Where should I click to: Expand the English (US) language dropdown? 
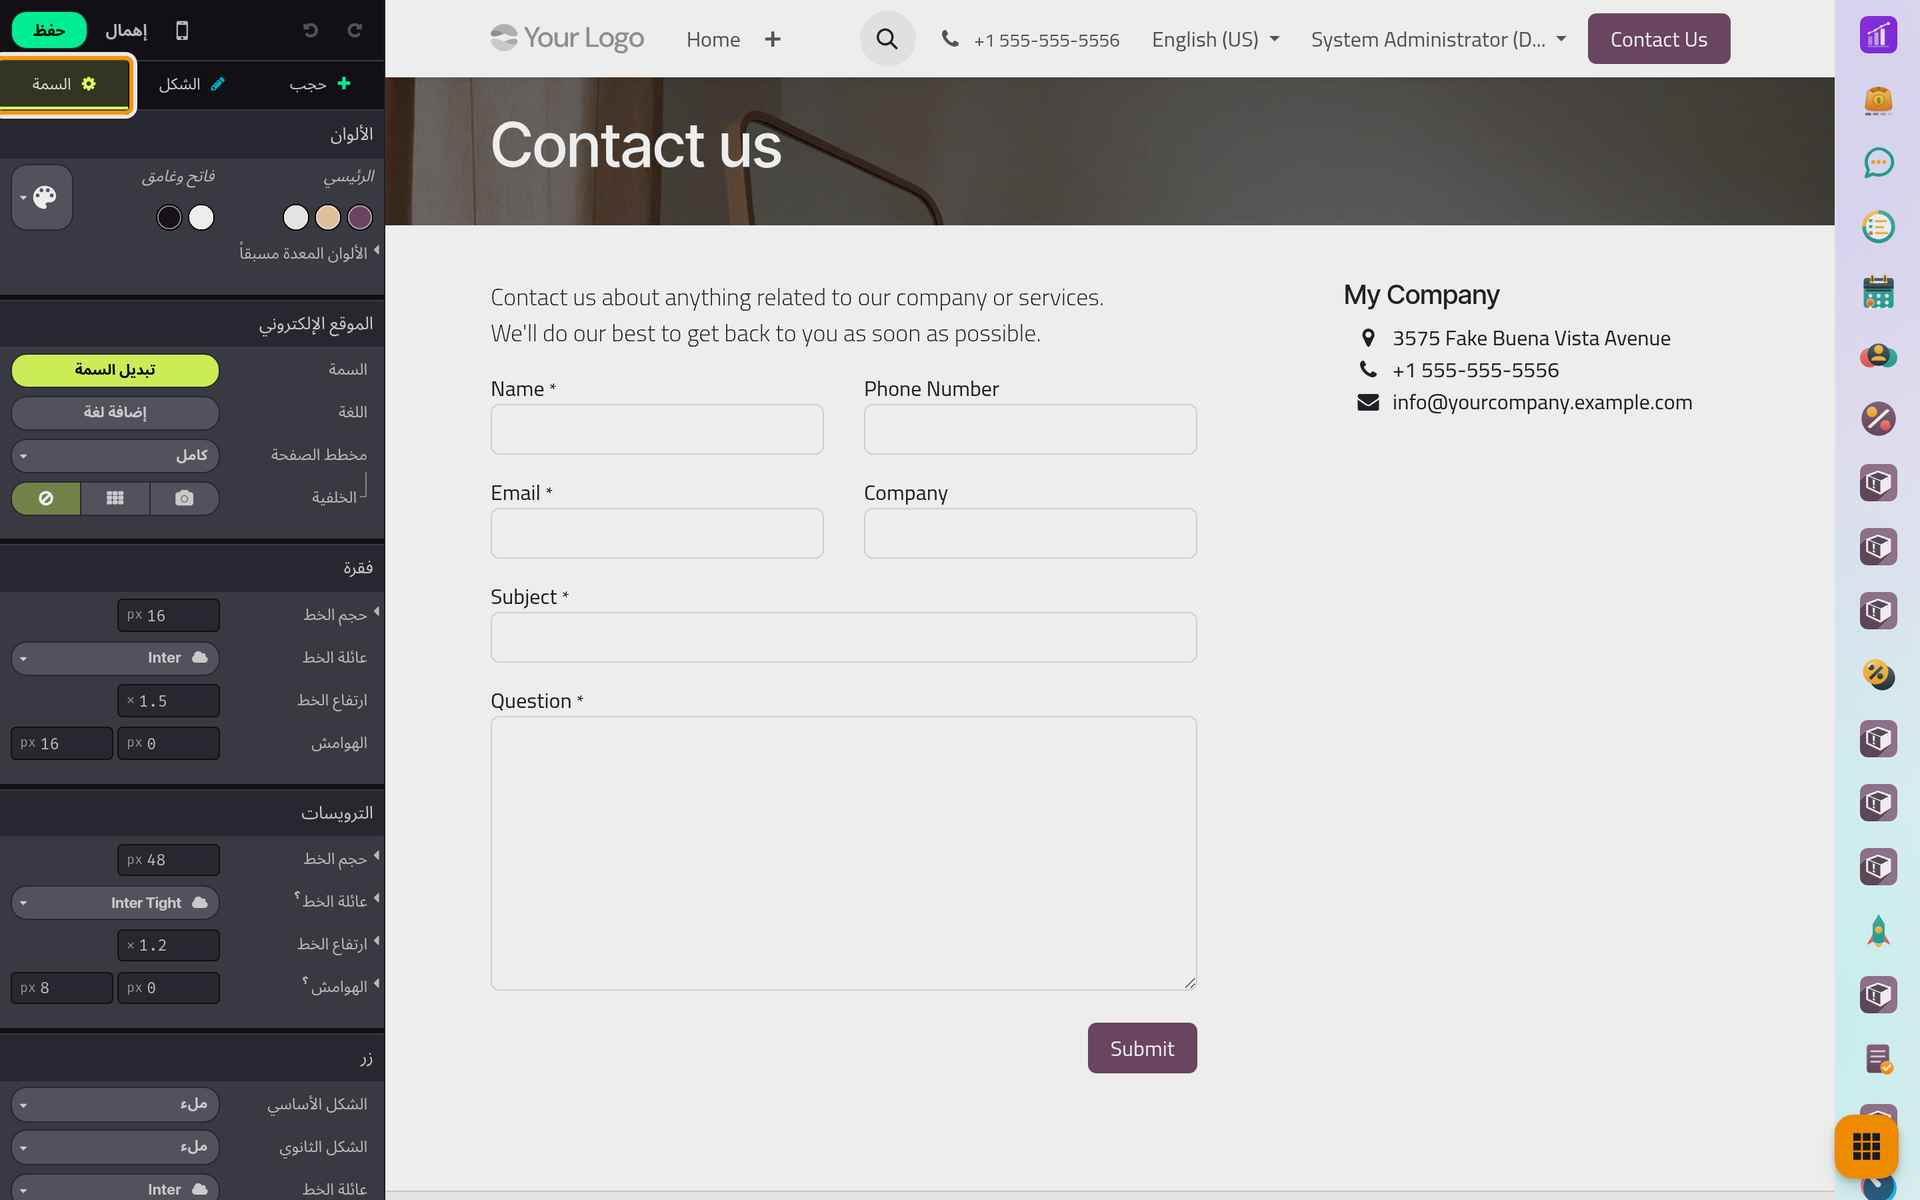coord(1215,40)
